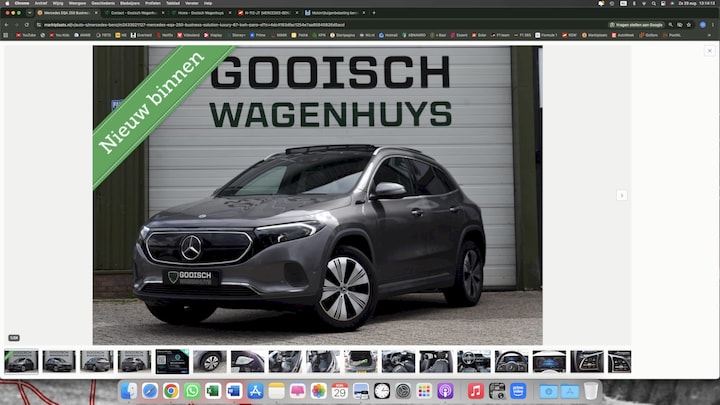720x405 pixels.
Task: Open the Netflix bookmark
Action: pyautogui.click(x=165, y=35)
